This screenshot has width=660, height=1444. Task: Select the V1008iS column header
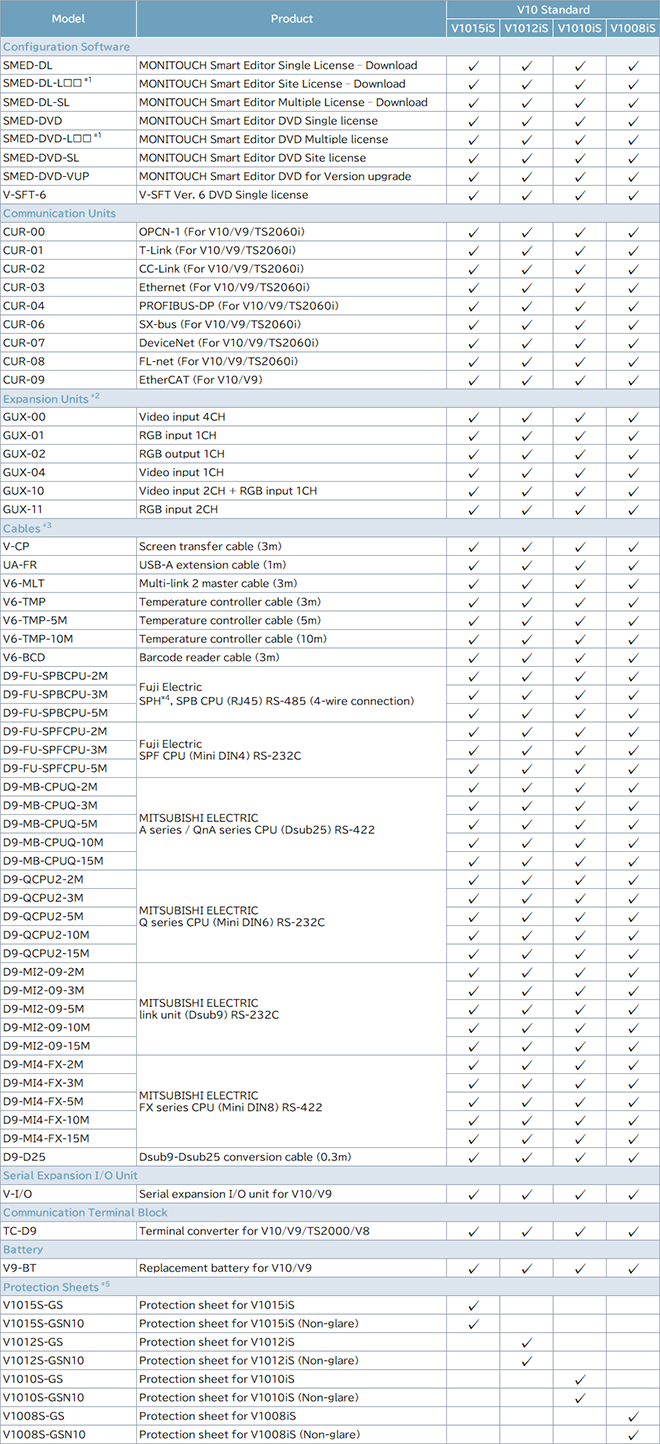pos(633,28)
